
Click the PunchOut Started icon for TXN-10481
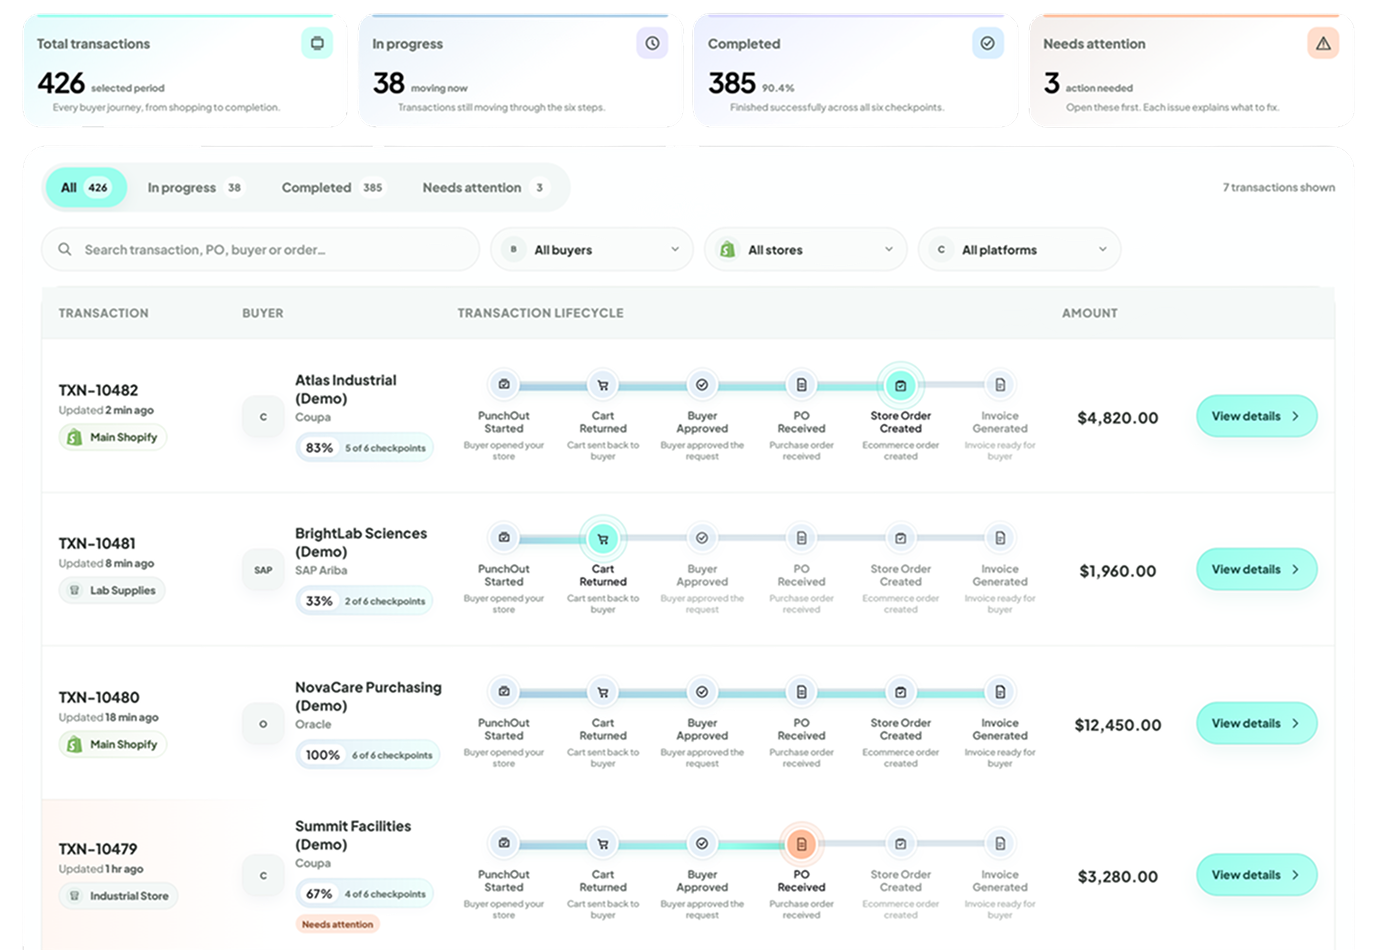pos(504,538)
